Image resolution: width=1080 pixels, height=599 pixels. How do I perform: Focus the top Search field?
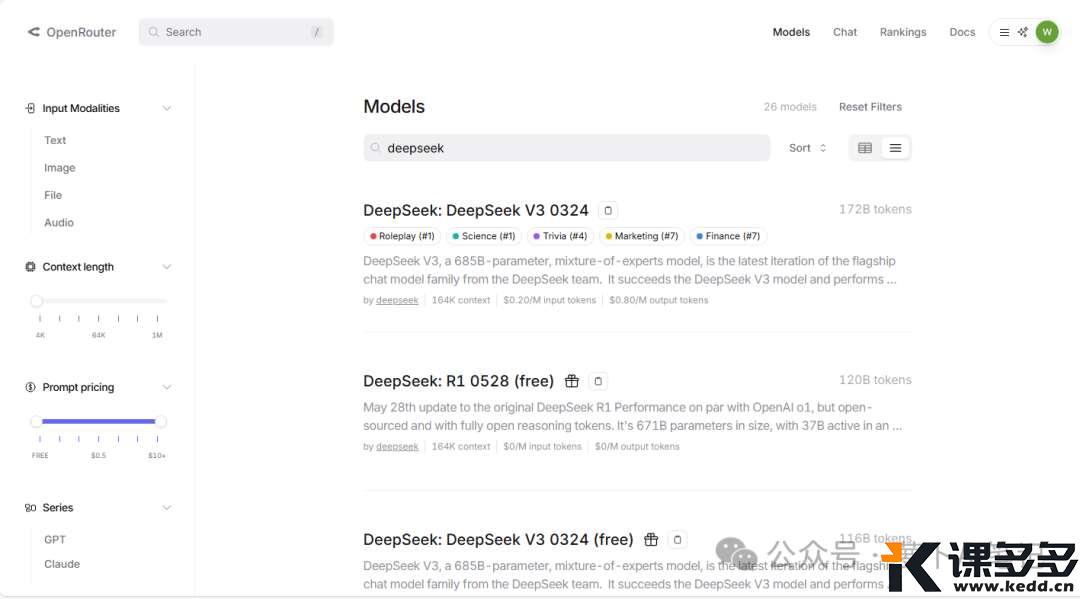click(x=236, y=32)
